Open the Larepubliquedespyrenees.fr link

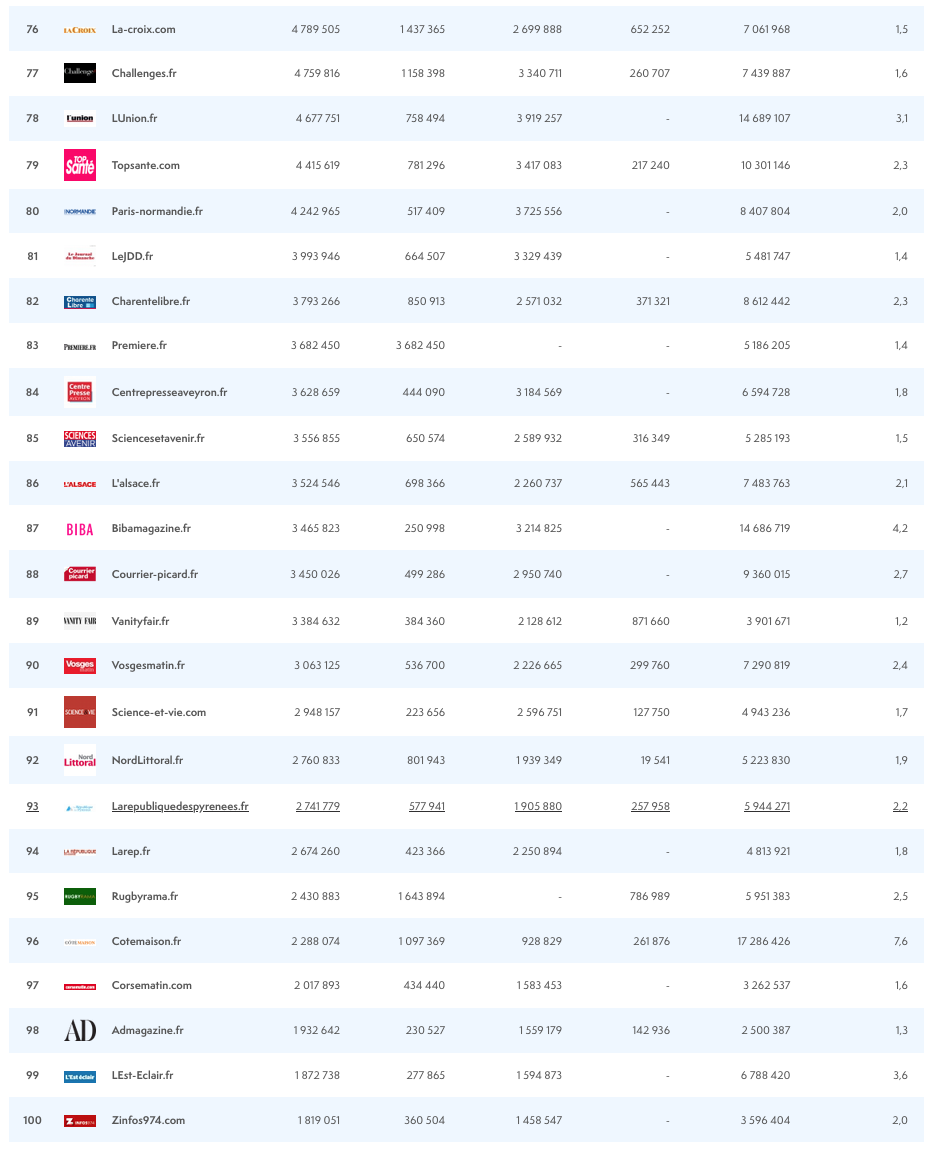180,806
